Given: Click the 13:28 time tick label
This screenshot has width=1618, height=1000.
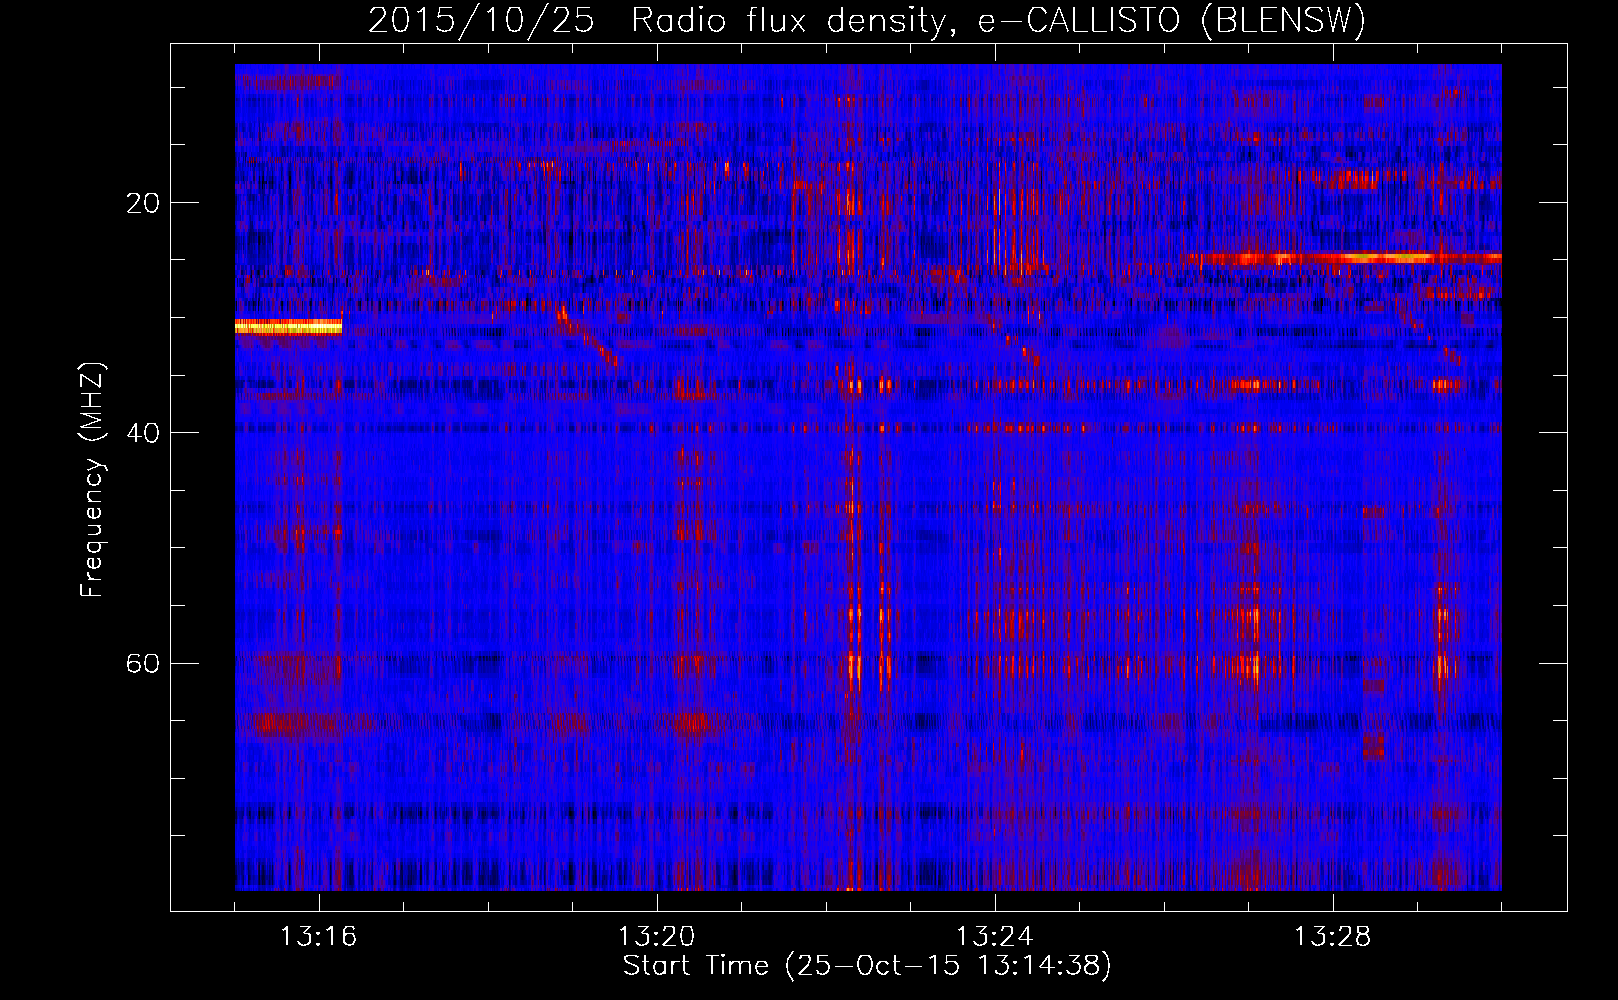Looking at the screenshot, I should 1333,936.
